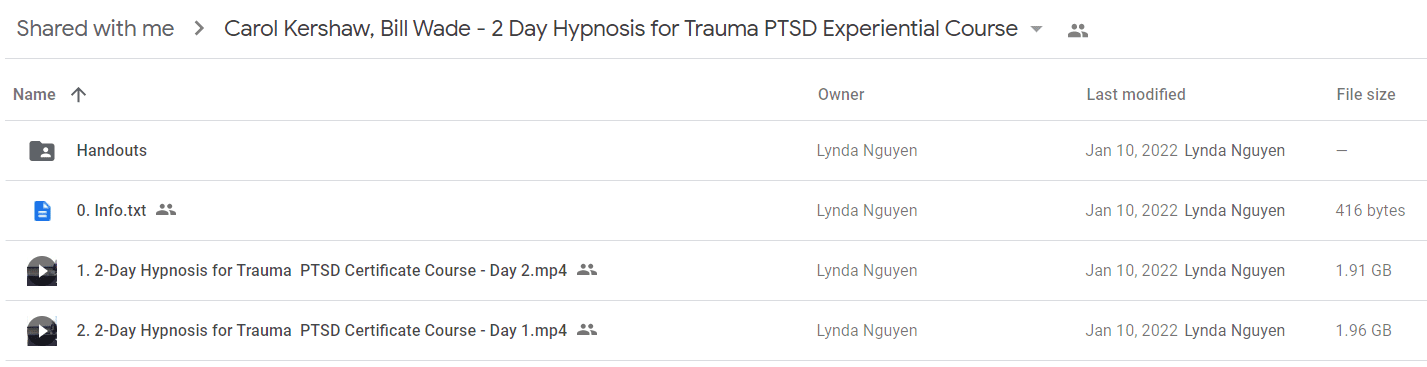Click the shared-people icon beside Day 1.mp4

point(587,330)
